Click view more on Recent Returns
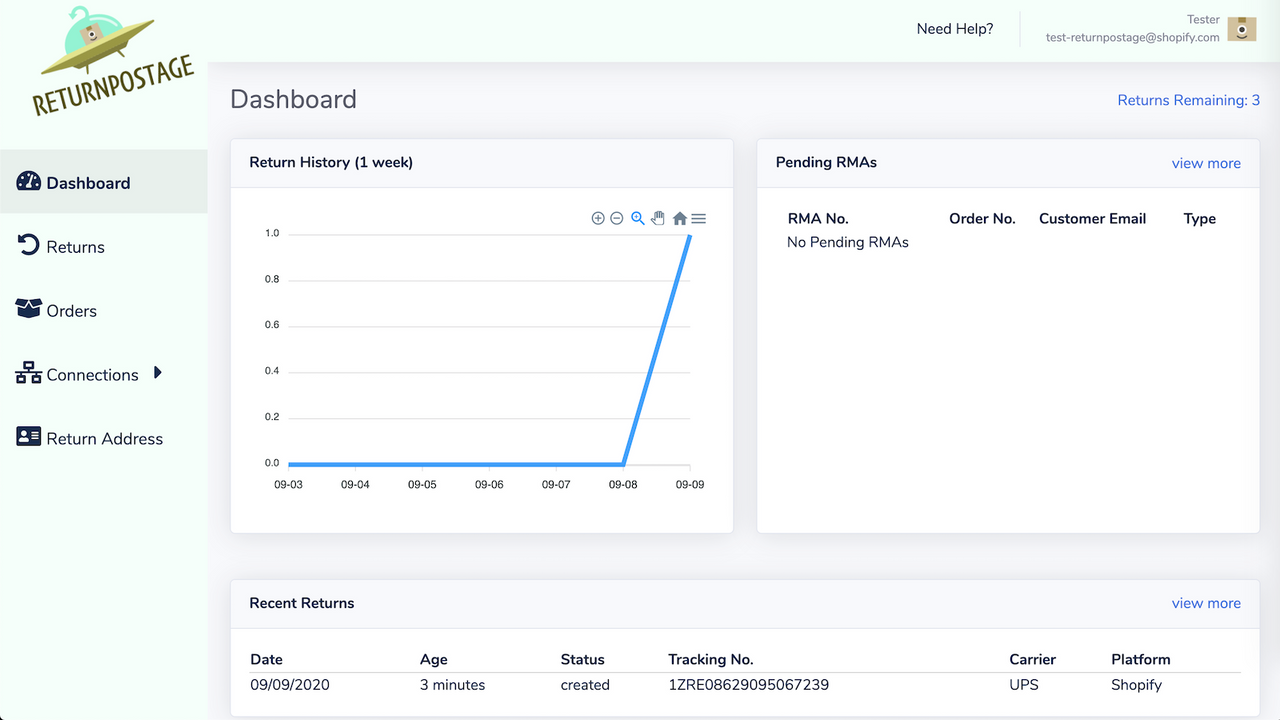 click(1206, 603)
